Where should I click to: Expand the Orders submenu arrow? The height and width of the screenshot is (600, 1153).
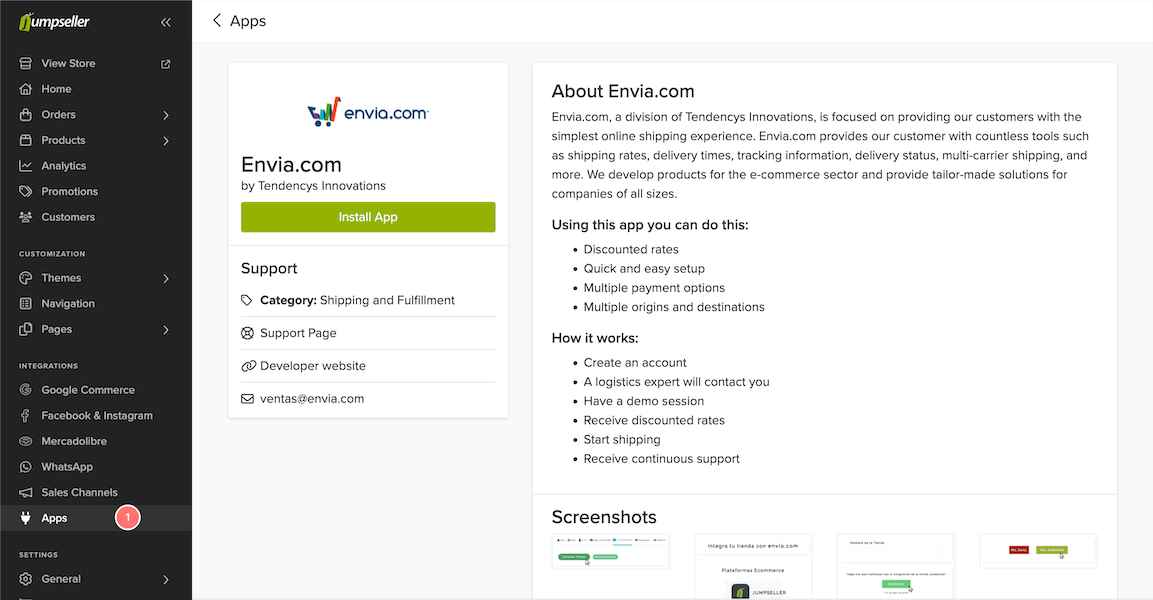point(166,115)
